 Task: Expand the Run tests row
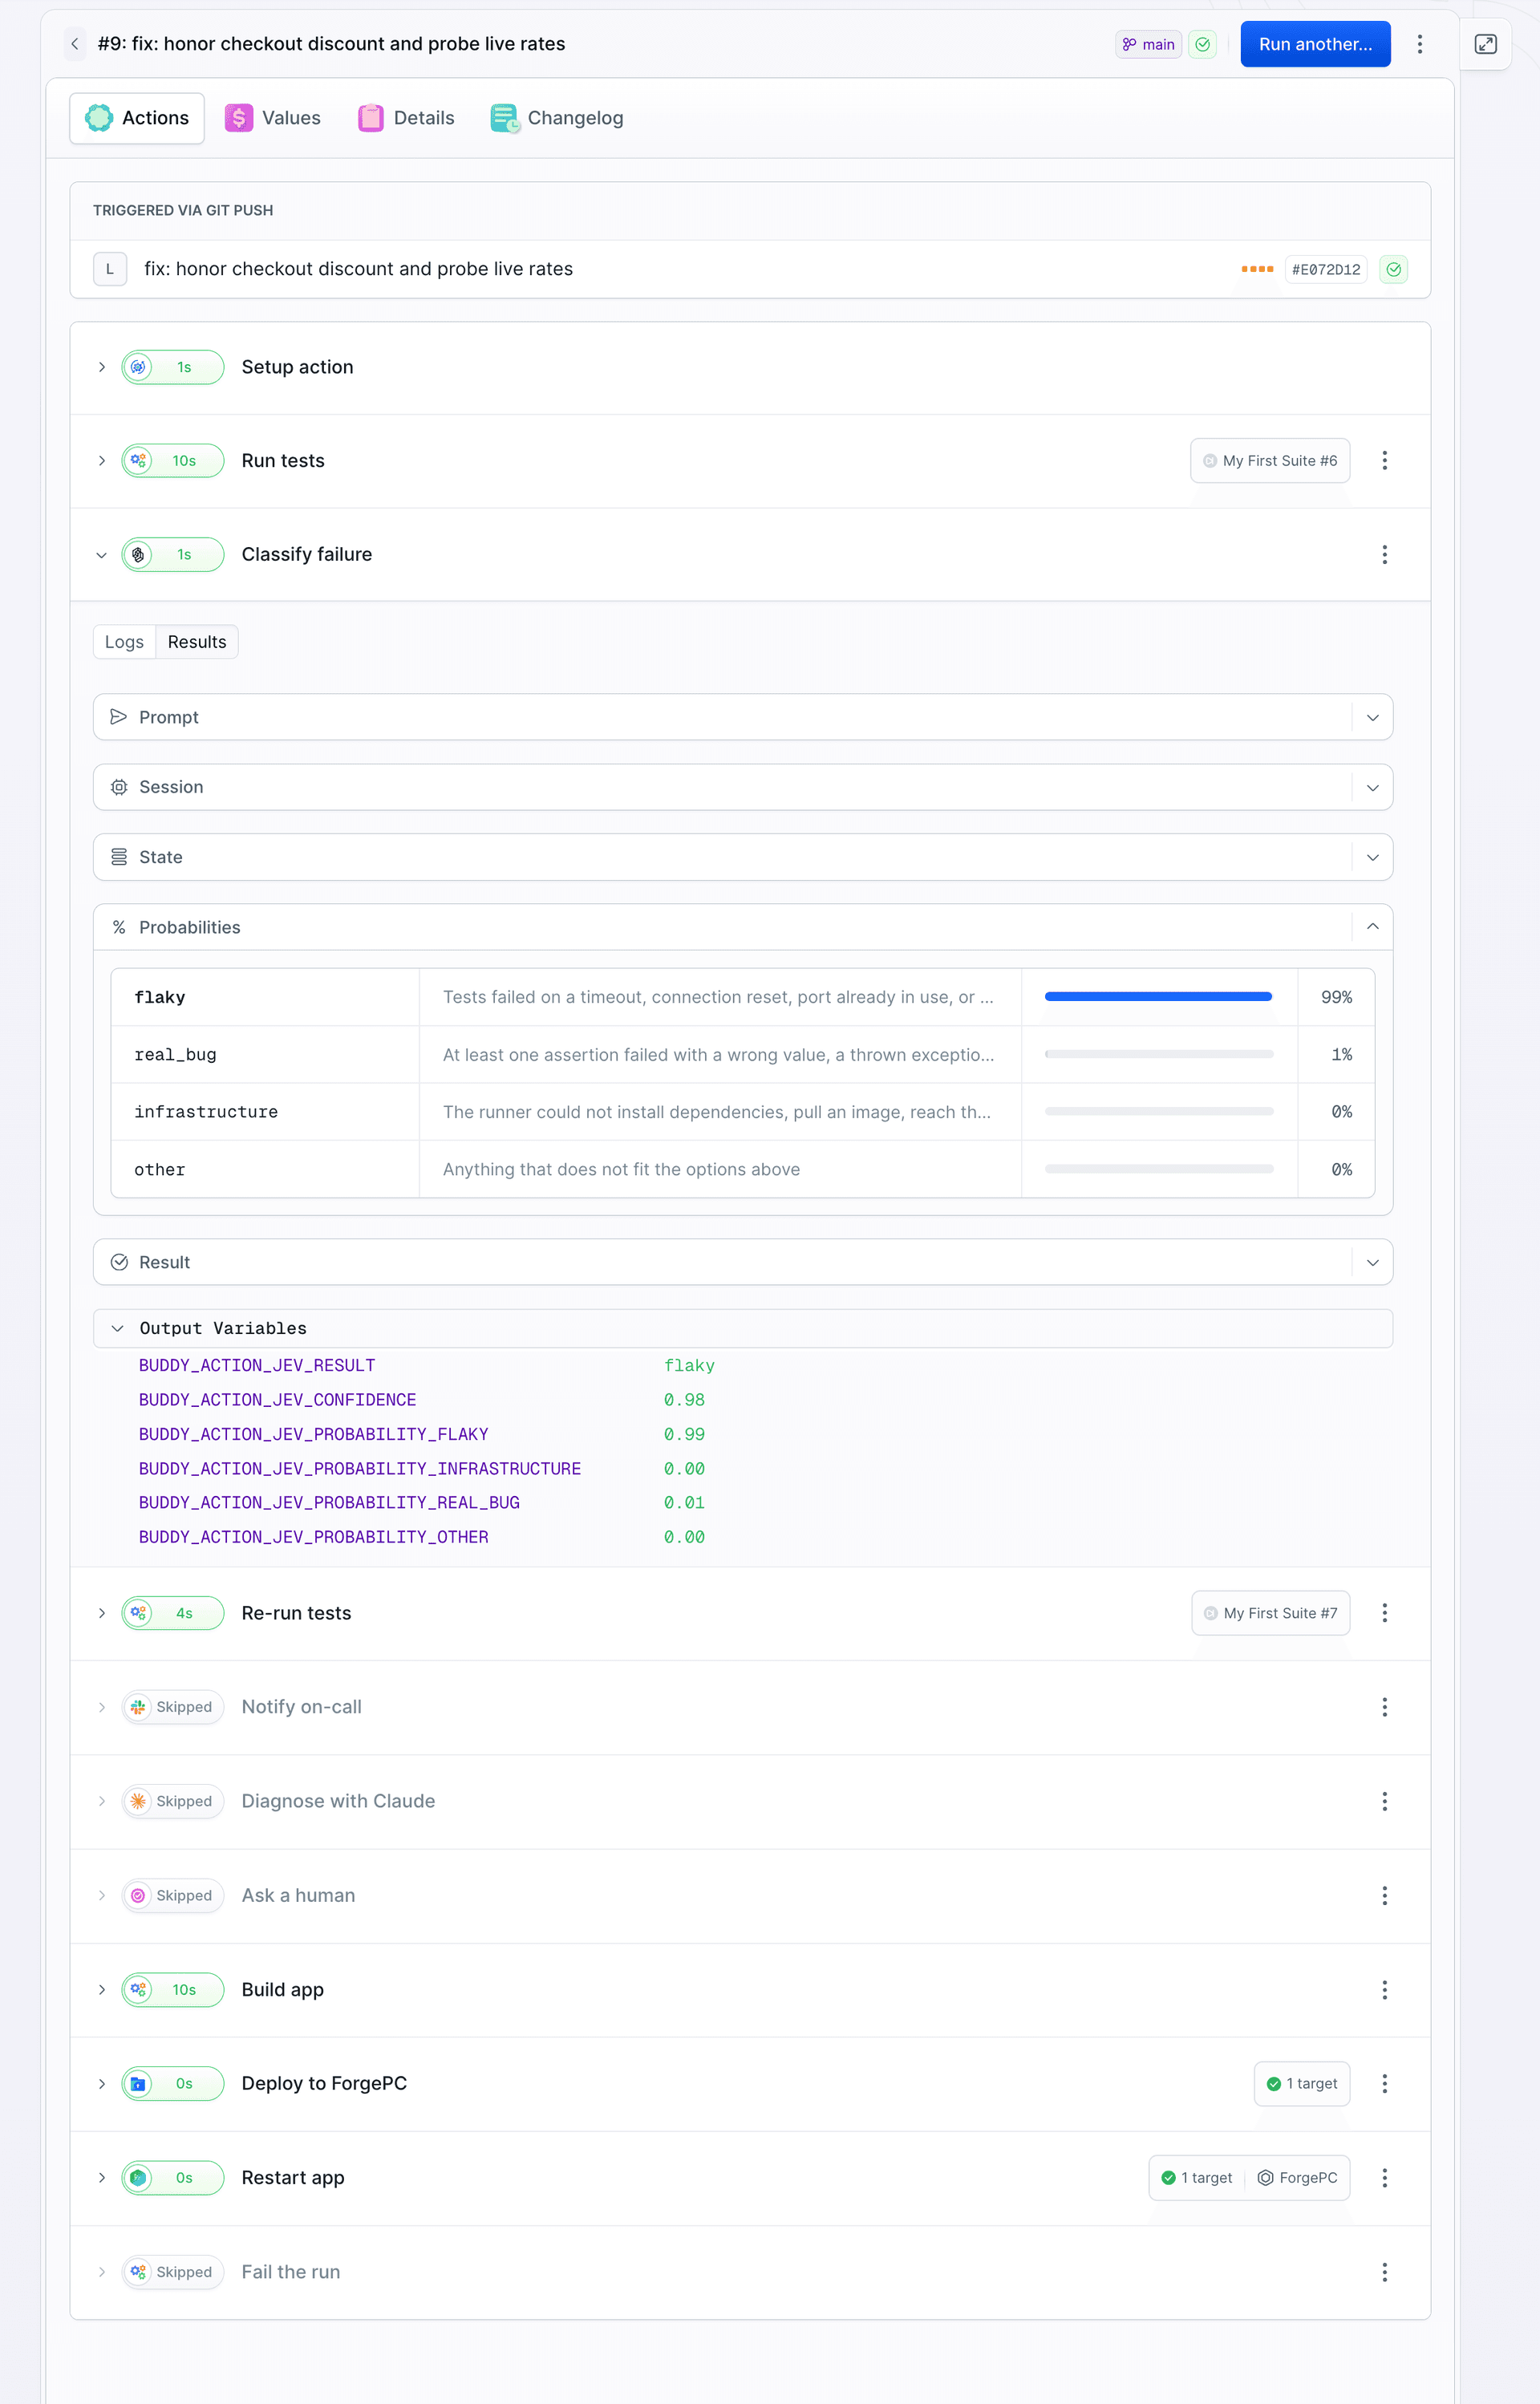pyautogui.click(x=102, y=461)
